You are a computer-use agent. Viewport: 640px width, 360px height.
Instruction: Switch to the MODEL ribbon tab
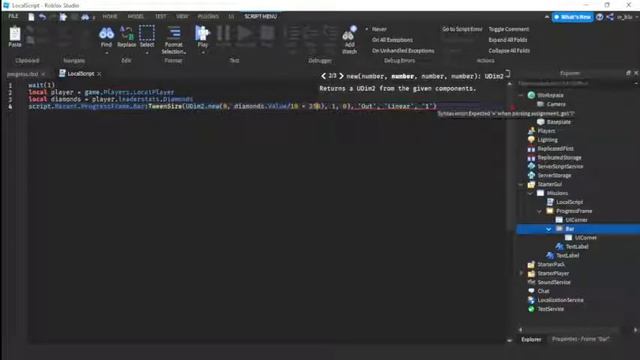(x=136, y=16)
